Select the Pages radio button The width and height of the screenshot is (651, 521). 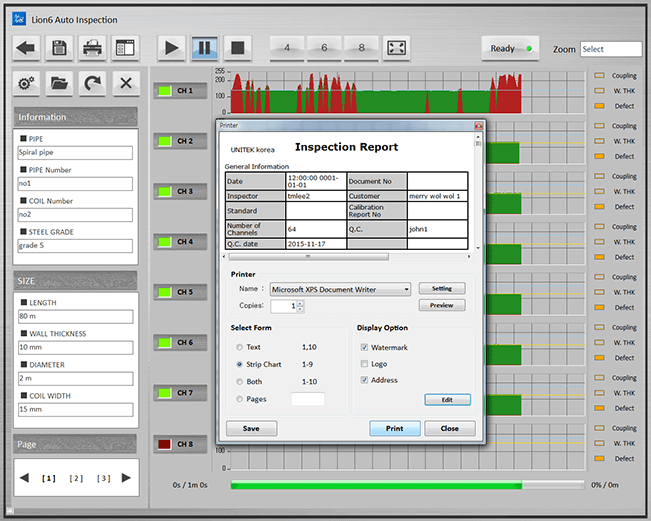tap(240, 399)
